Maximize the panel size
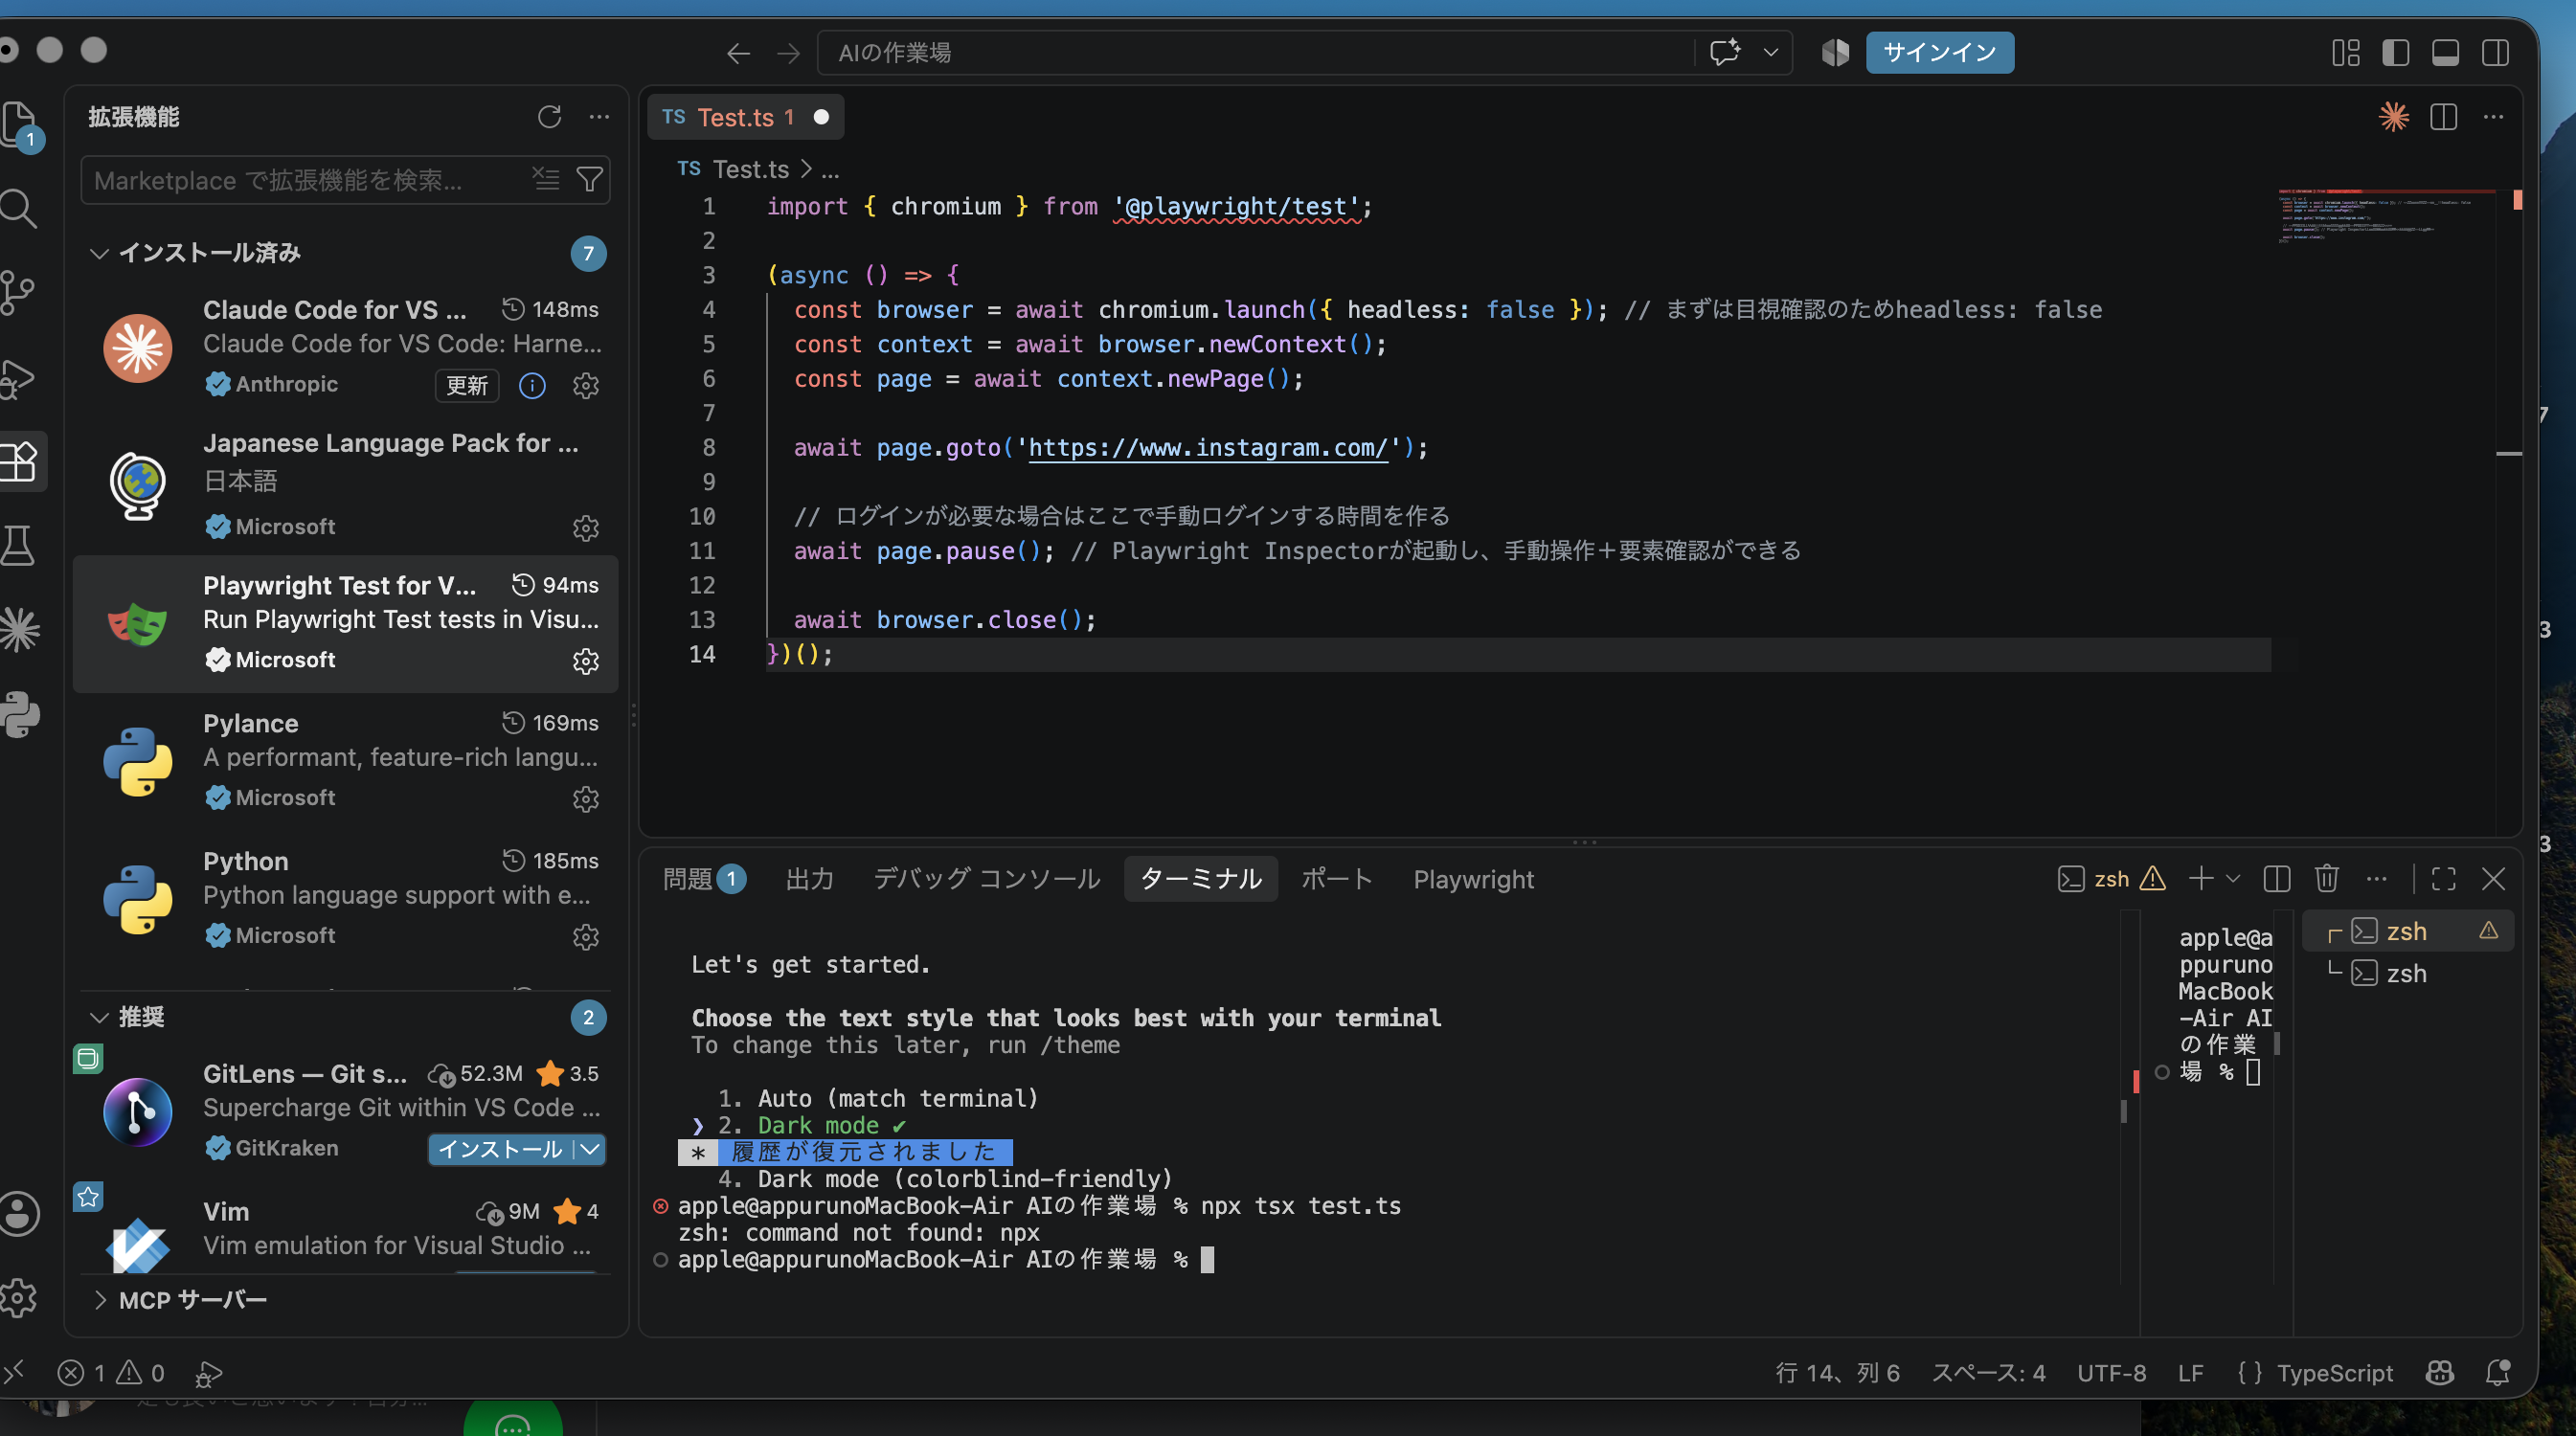 click(2444, 879)
